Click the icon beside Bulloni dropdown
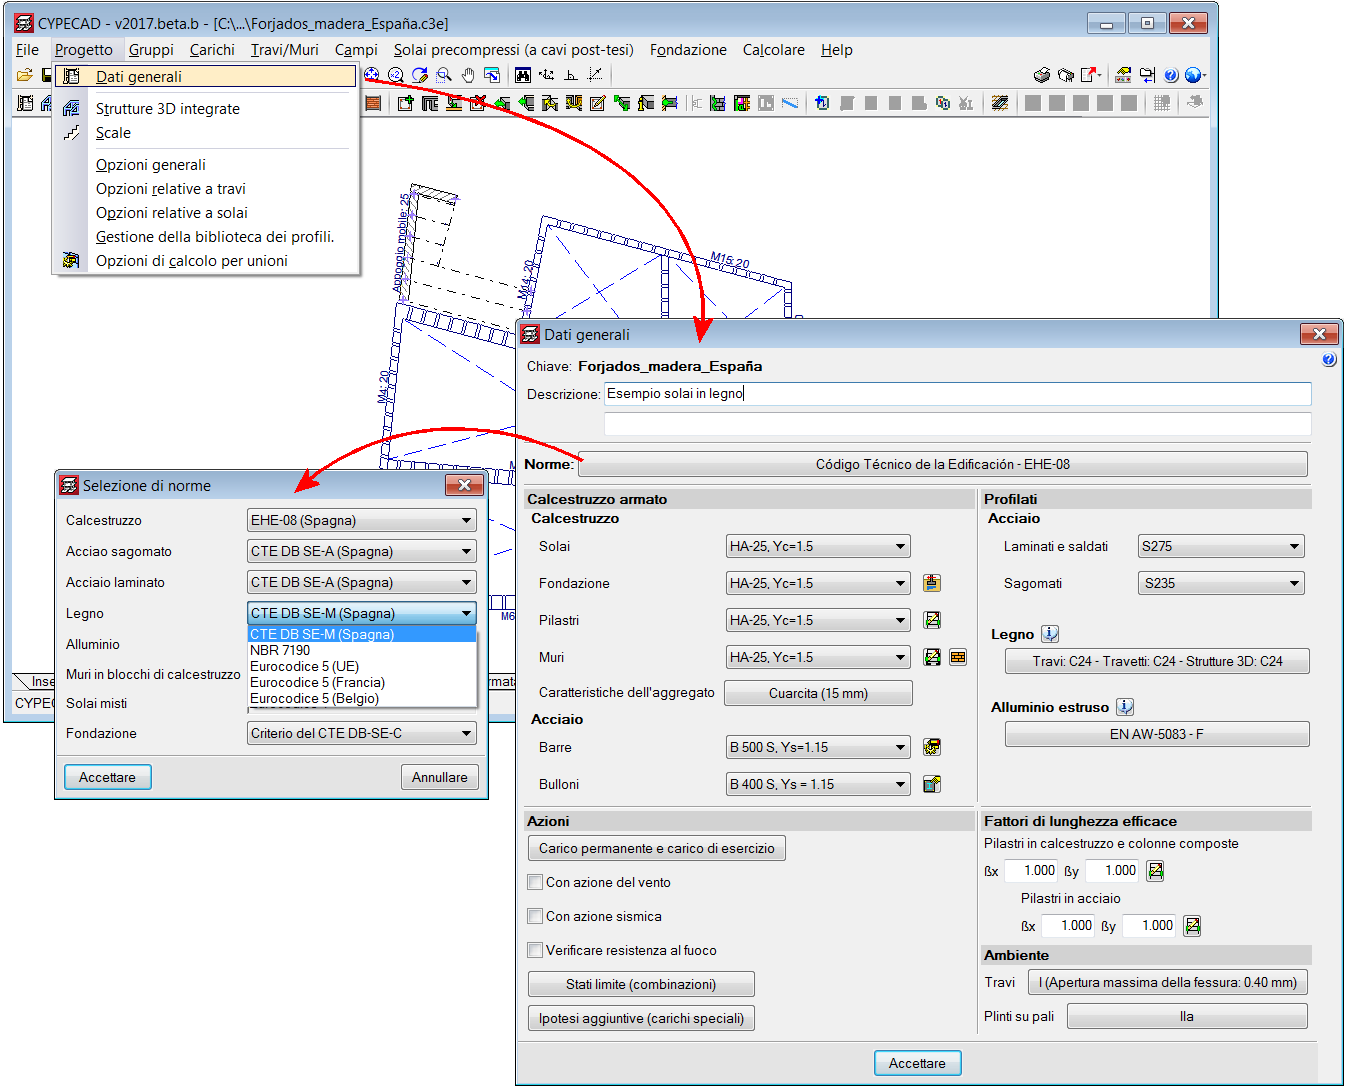 tap(932, 784)
